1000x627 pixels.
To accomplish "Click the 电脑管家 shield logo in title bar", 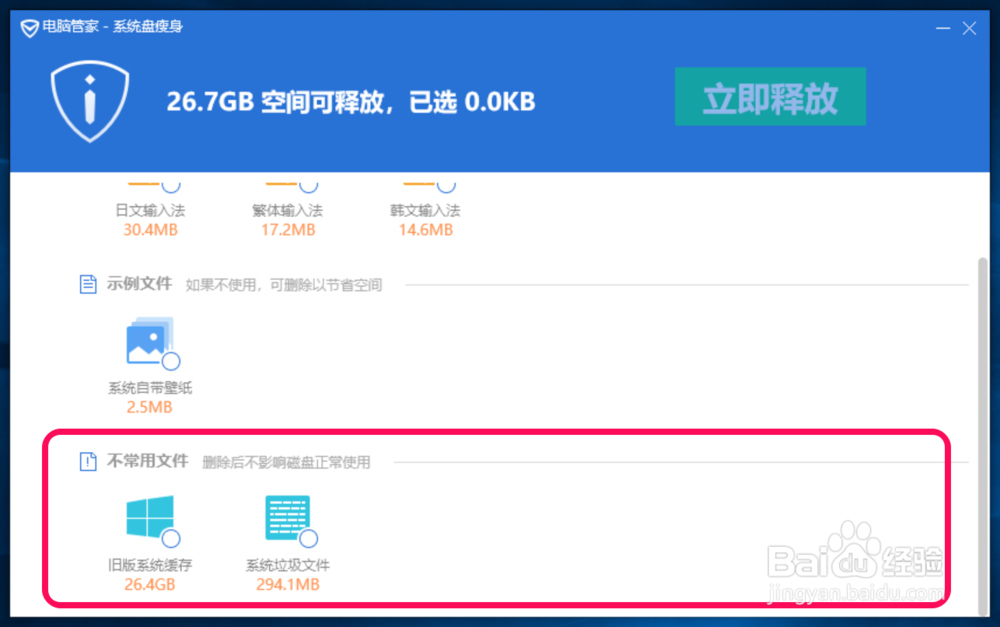I will point(27,28).
